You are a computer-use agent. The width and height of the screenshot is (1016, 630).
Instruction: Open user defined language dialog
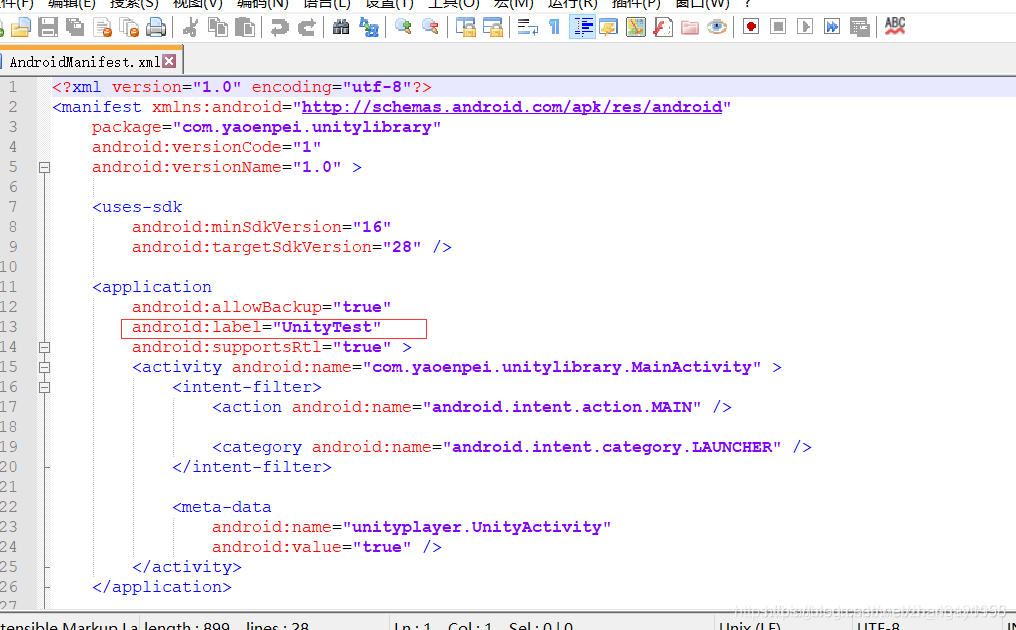point(608,27)
